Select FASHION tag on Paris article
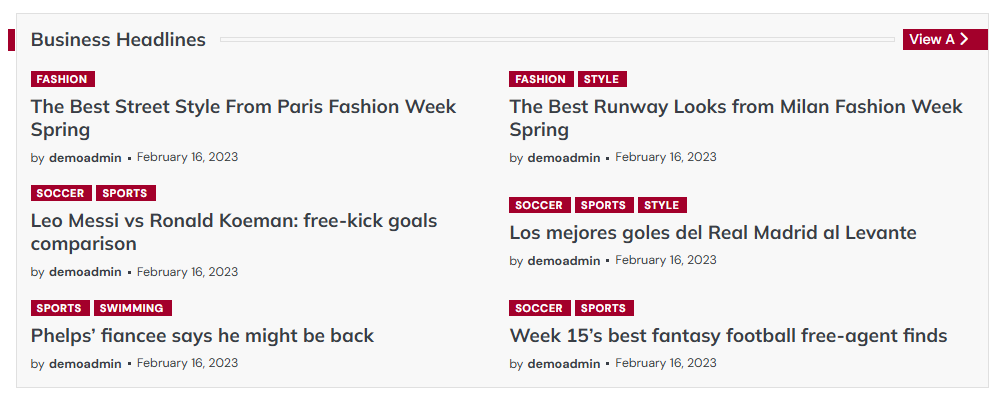The height and width of the screenshot is (405, 1002). pyautogui.click(x=63, y=80)
